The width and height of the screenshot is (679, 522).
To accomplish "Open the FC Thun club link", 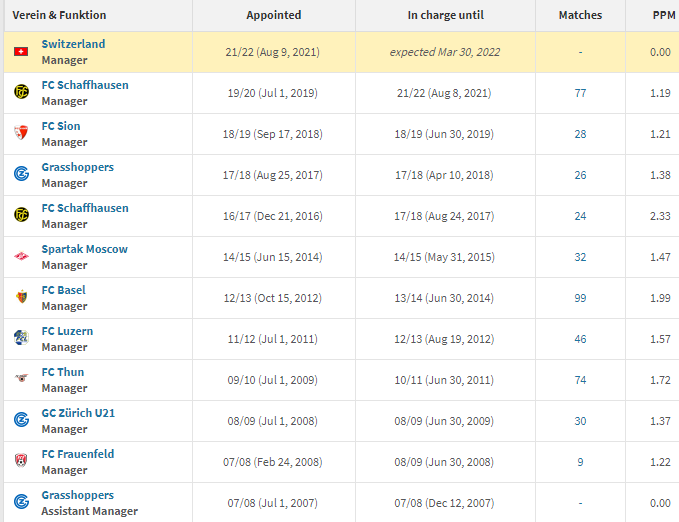I will [63, 372].
